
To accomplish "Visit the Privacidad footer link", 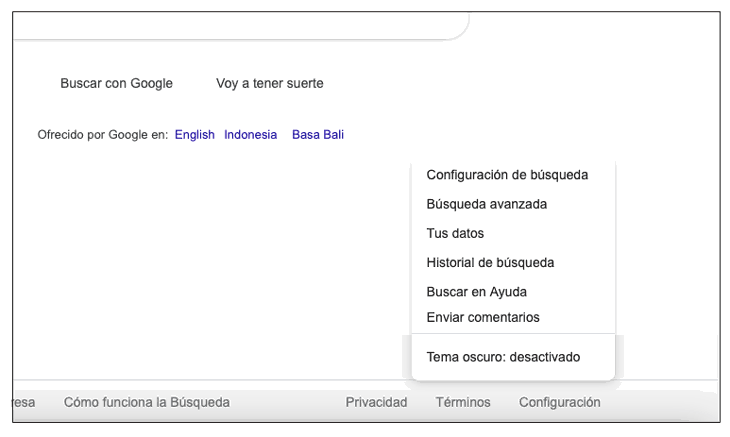I will point(376,402).
